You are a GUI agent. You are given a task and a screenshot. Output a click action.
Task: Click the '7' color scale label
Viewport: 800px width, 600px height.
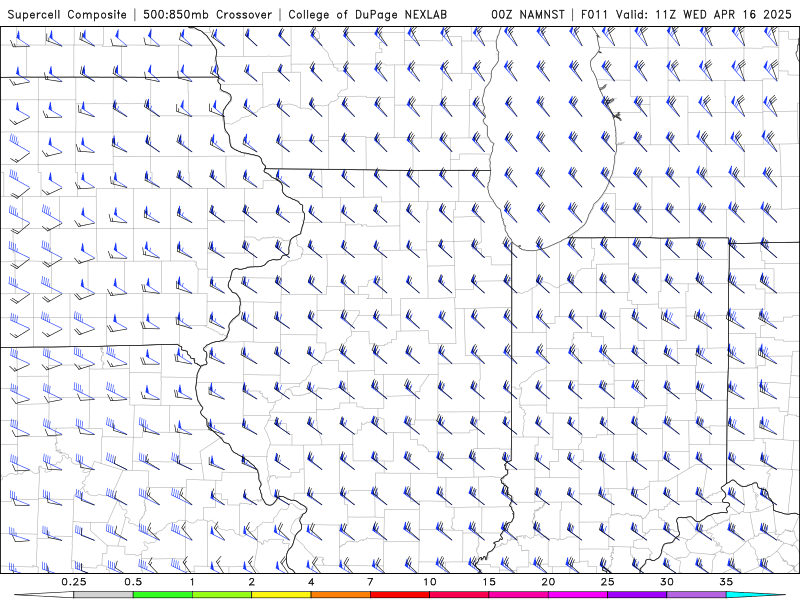[x=370, y=582]
